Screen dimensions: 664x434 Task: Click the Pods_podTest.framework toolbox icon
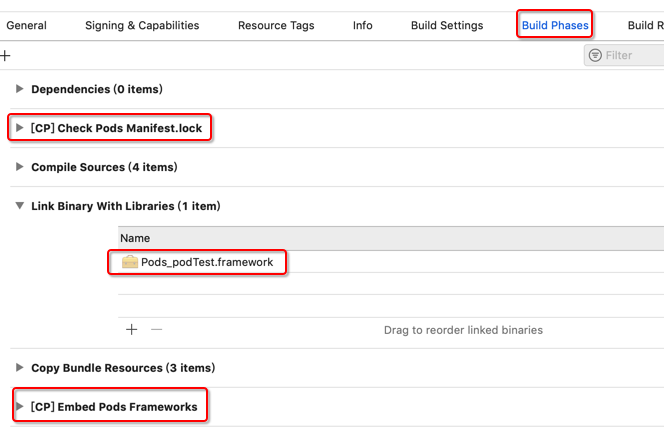click(130, 262)
